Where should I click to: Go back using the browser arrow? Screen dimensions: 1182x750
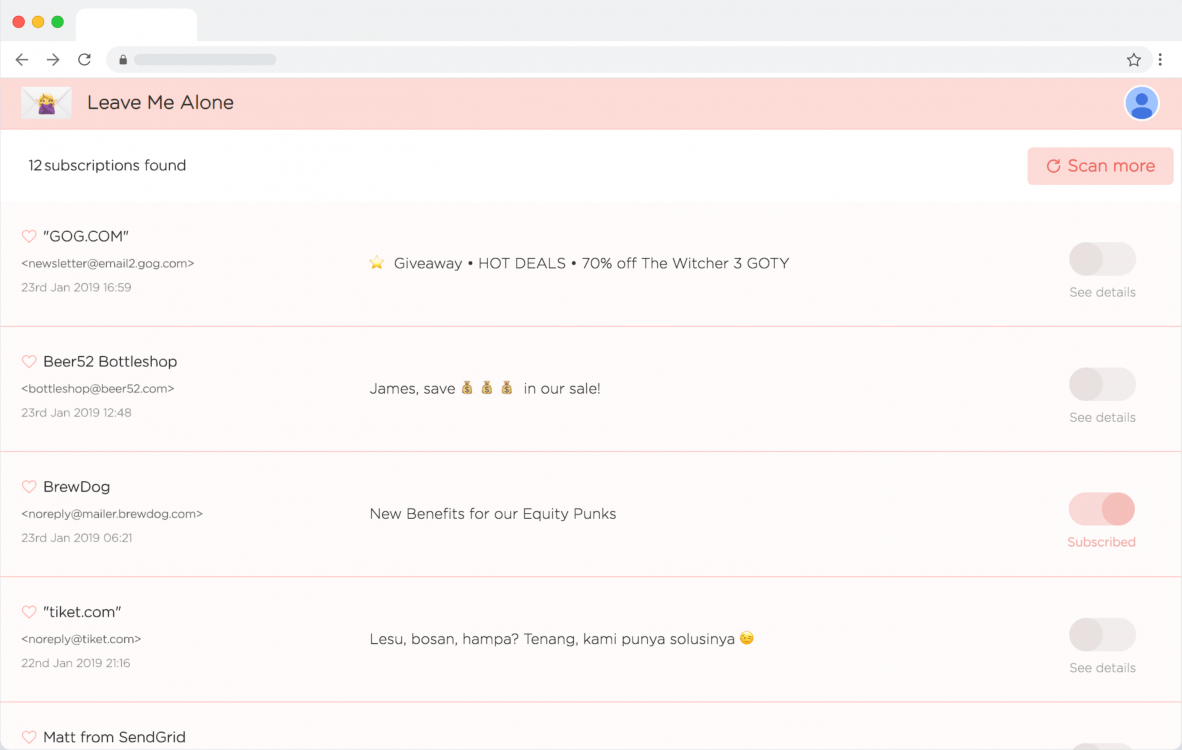pyautogui.click(x=22, y=60)
